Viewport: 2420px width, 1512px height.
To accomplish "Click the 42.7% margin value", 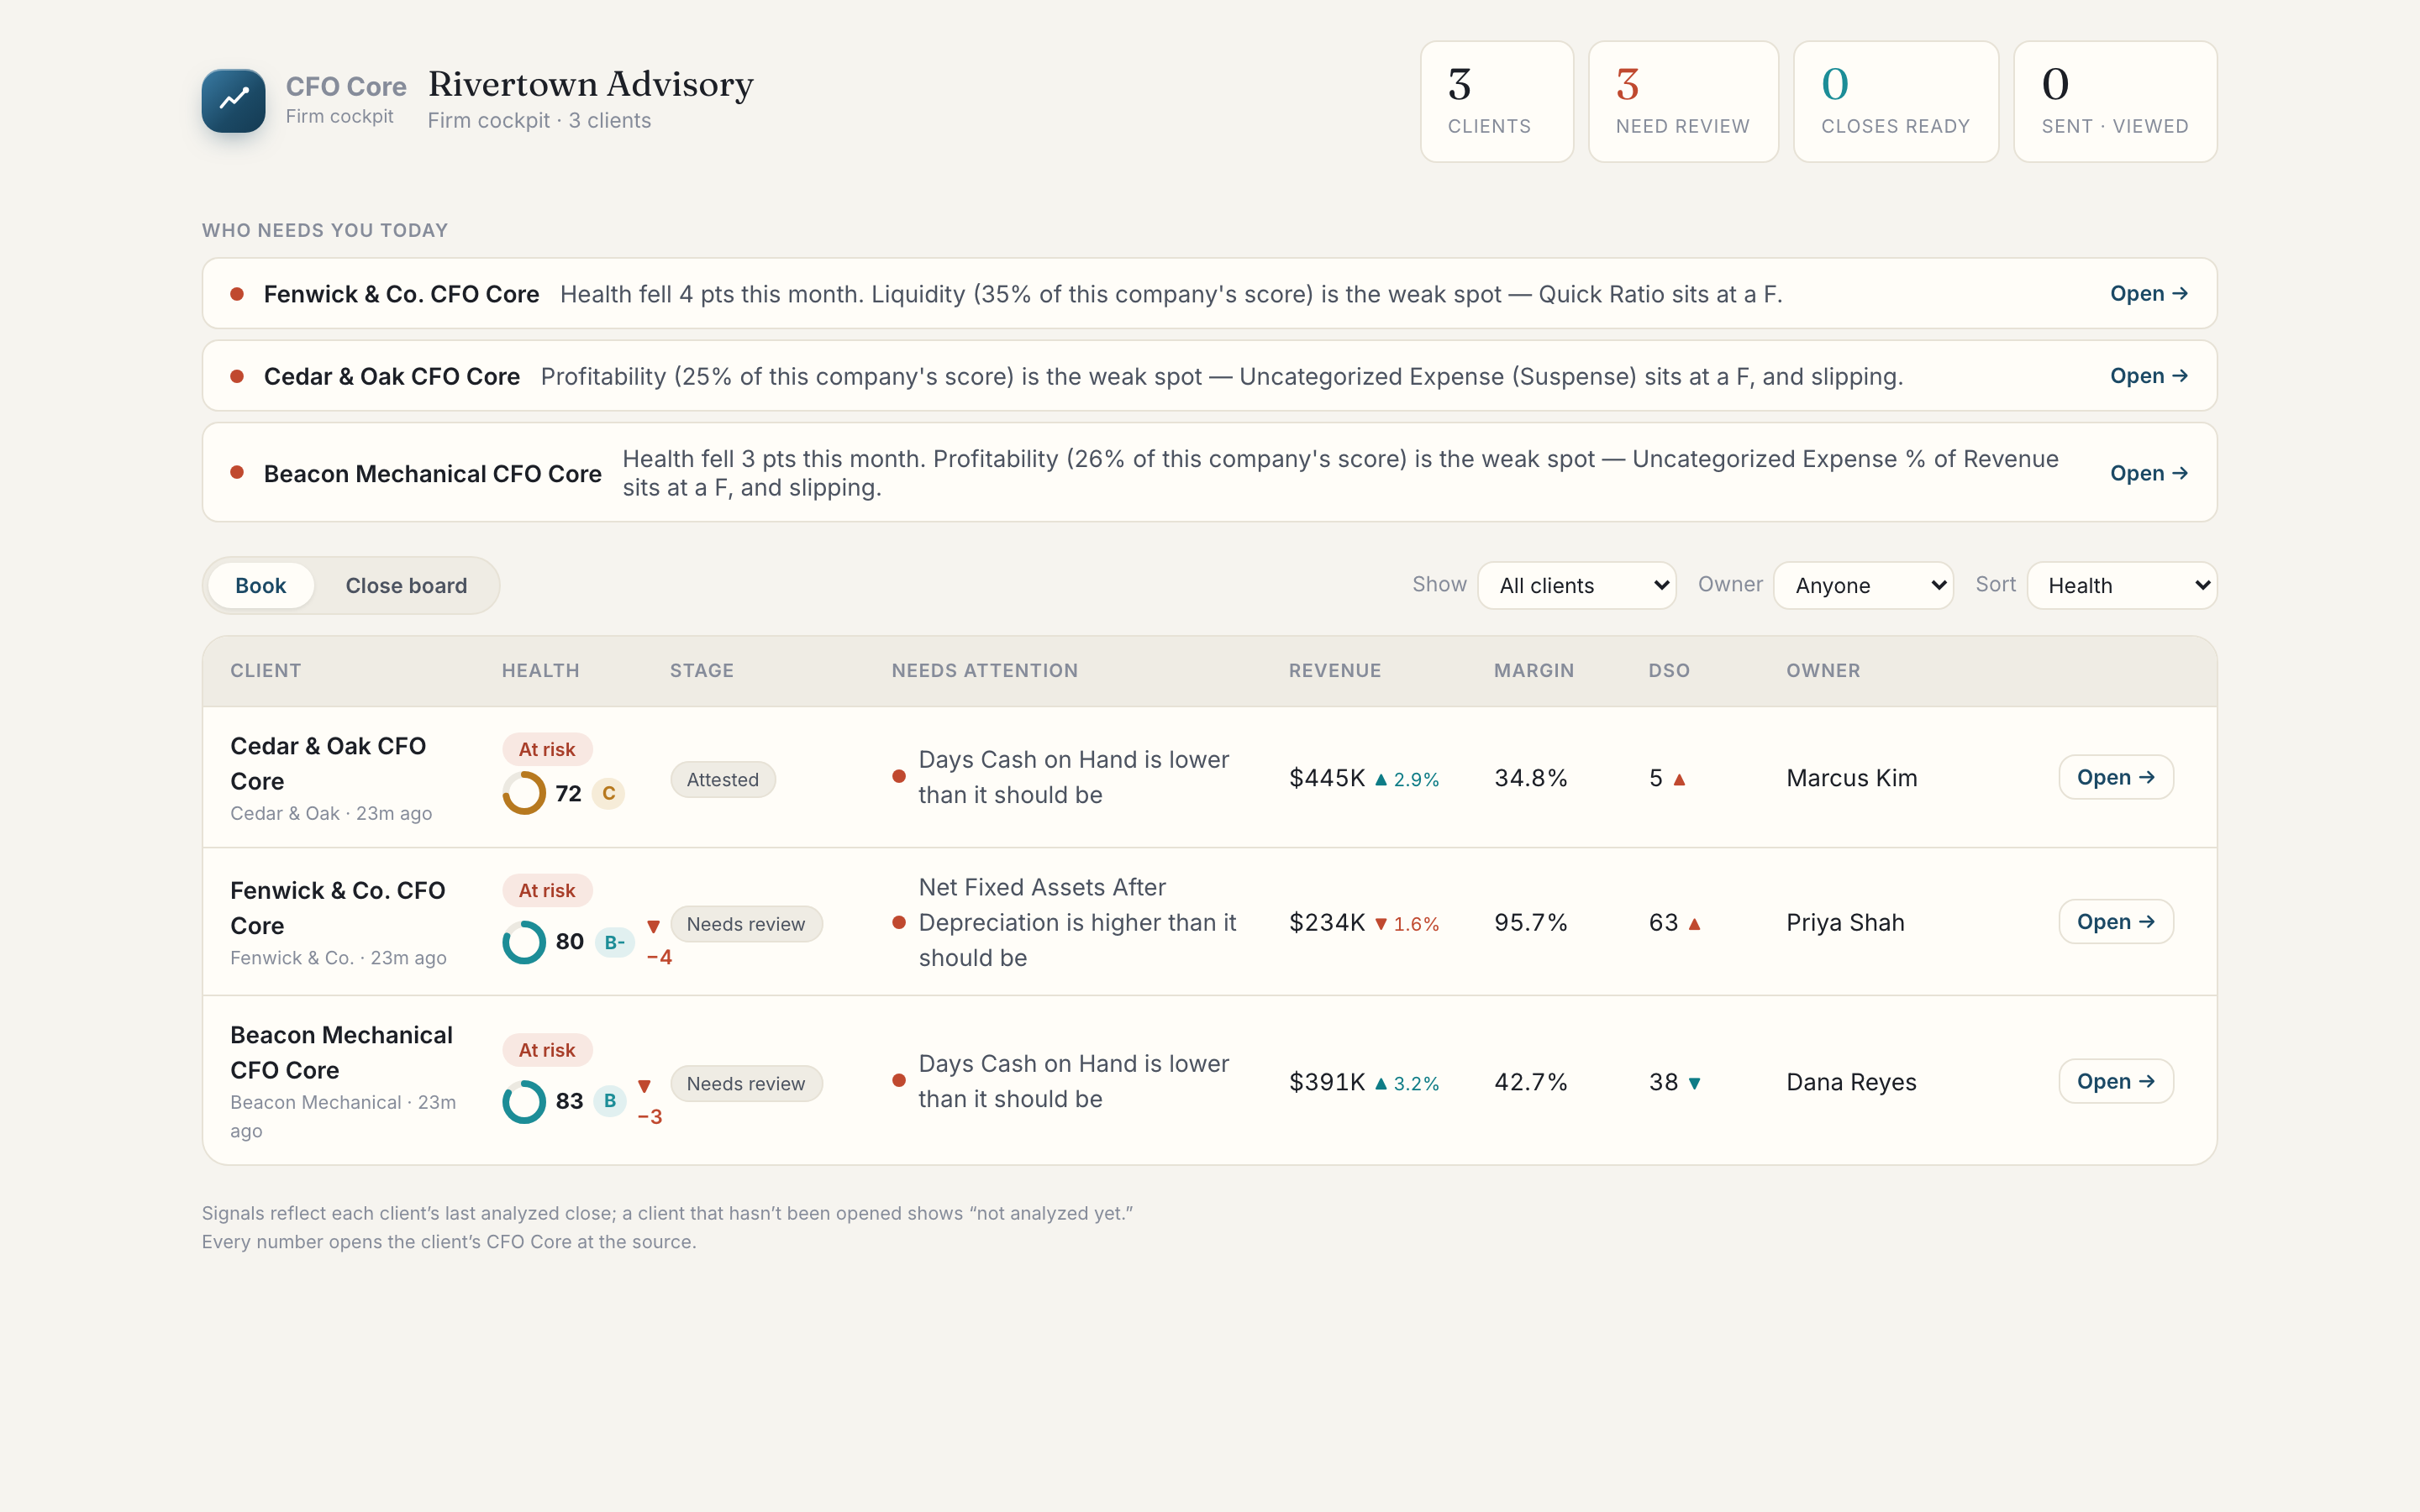I will click(1531, 1082).
